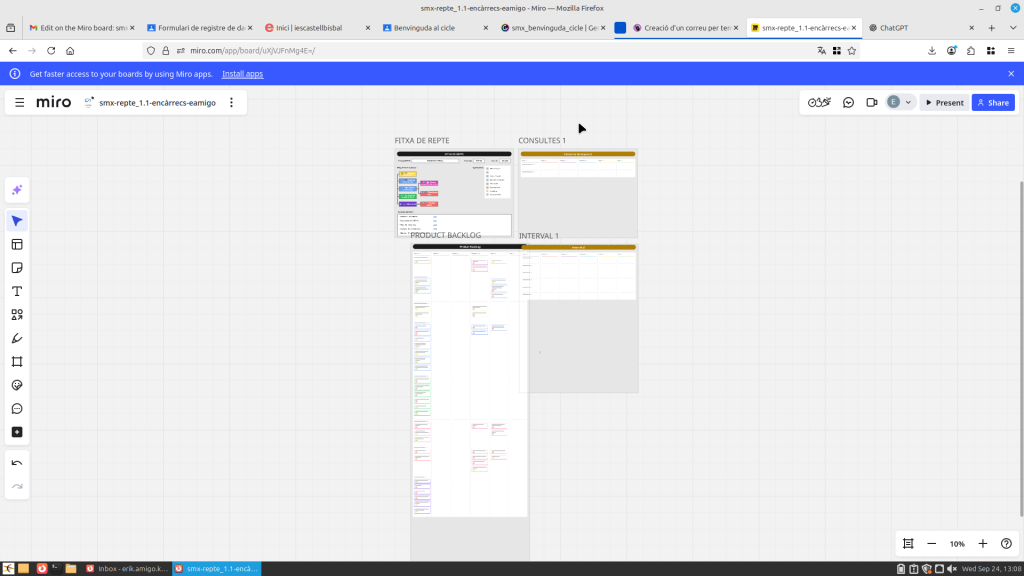Open the stickers and emoji tool

(17, 385)
